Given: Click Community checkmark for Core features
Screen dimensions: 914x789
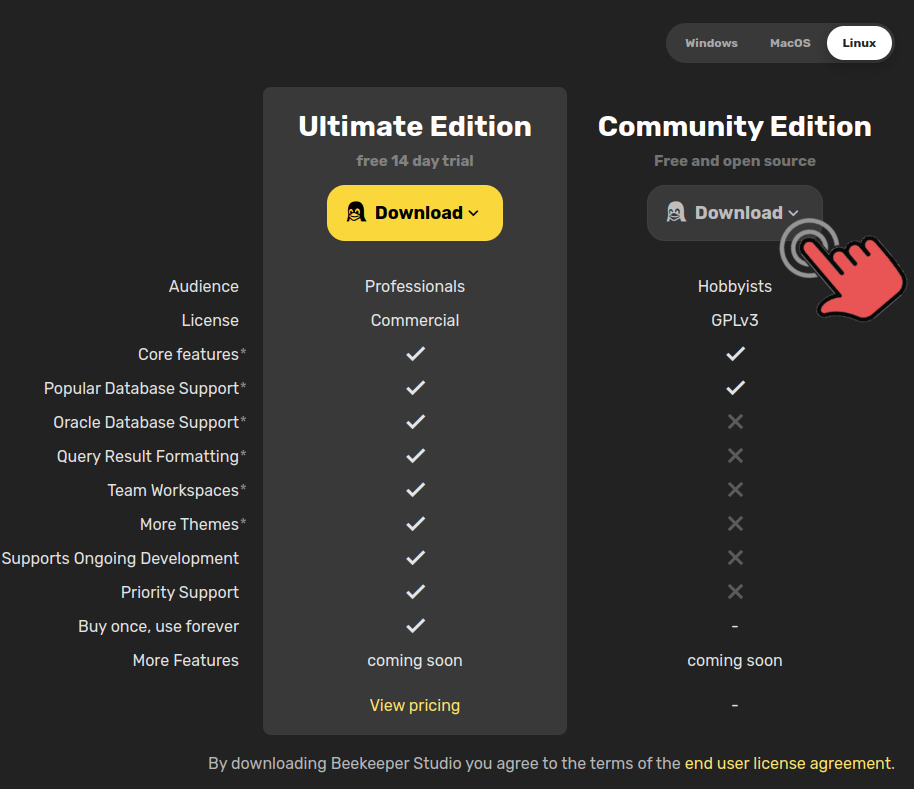Looking at the screenshot, I should pos(735,354).
